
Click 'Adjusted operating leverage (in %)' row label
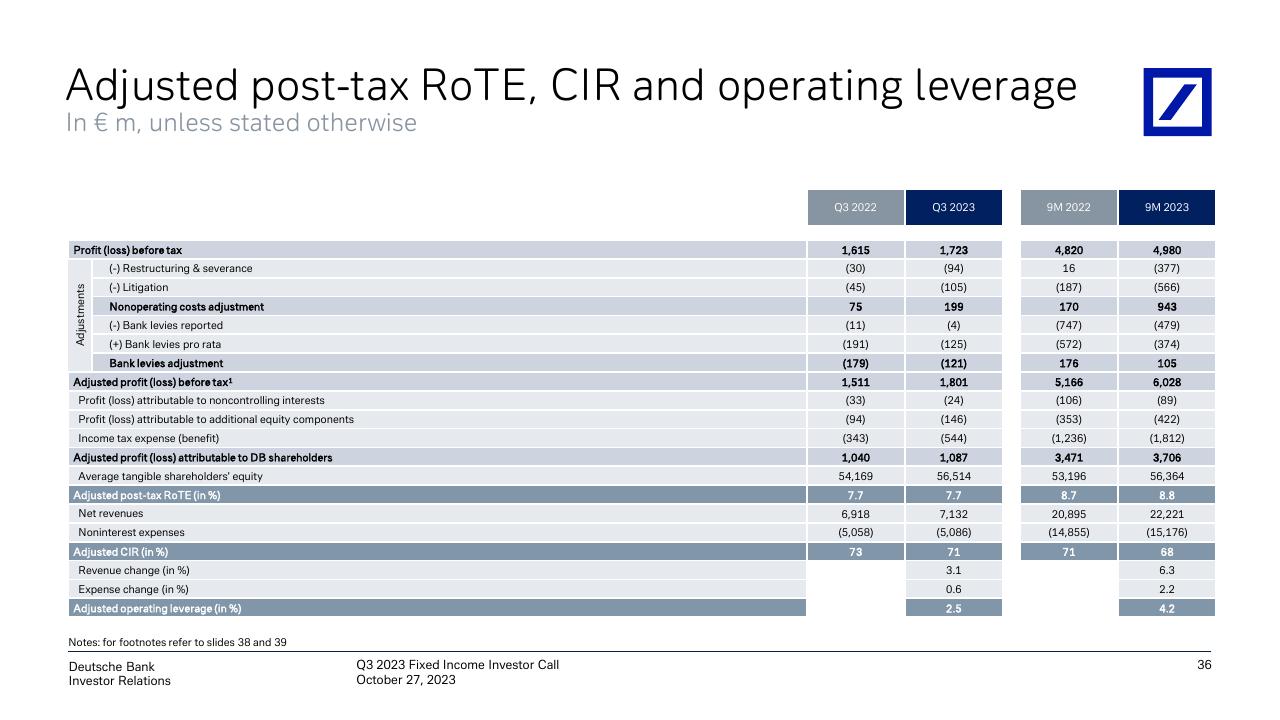157,608
